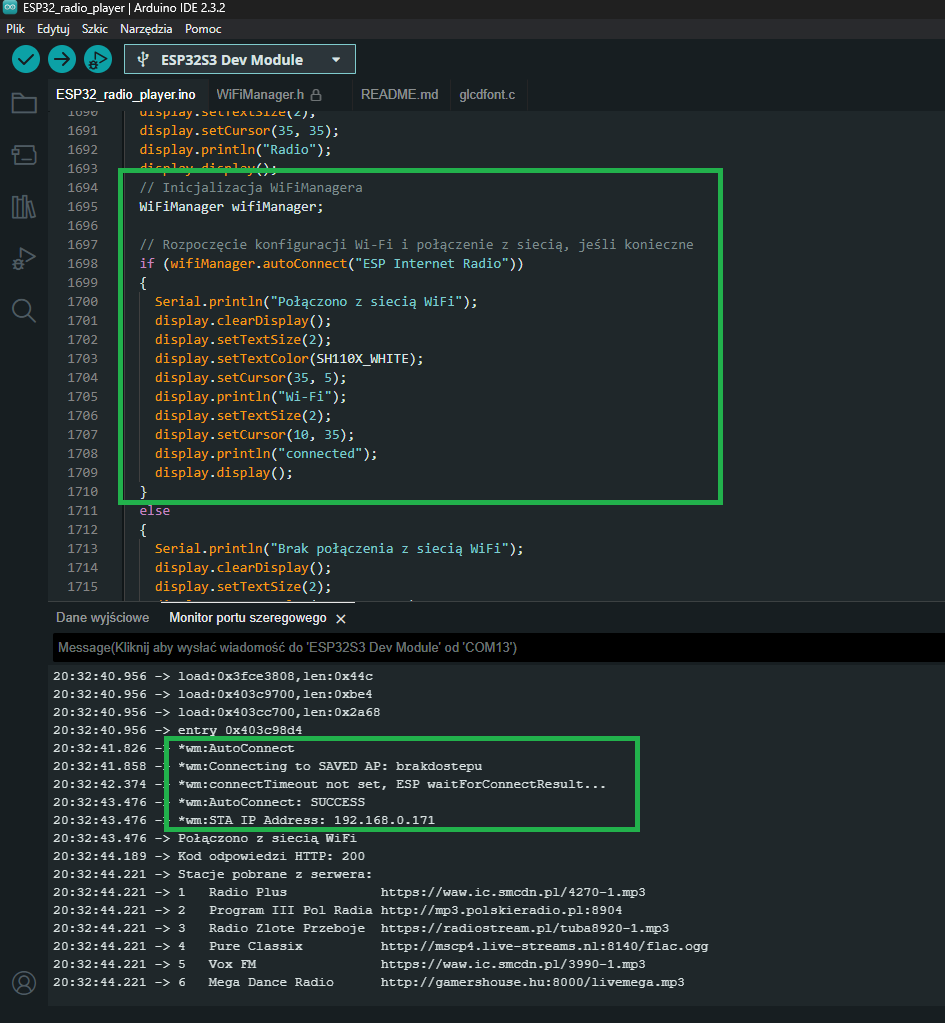Click the Verify sketch checkmark button

26,59
